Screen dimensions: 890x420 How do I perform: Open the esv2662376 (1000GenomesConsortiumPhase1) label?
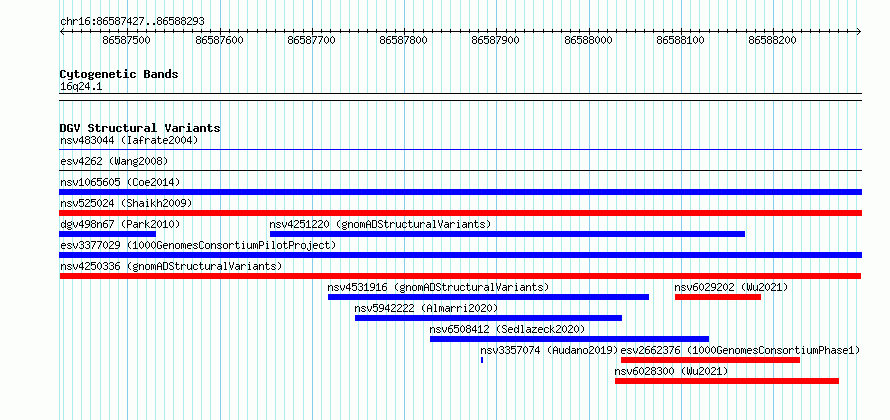pyautogui.click(x=741, y=350)
